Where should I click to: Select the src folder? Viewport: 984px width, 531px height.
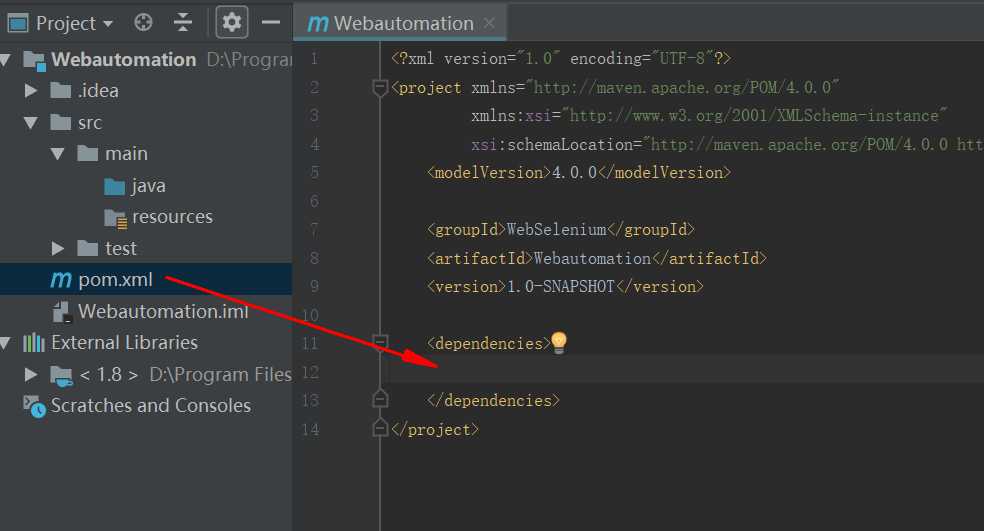(x=90, y=123)
